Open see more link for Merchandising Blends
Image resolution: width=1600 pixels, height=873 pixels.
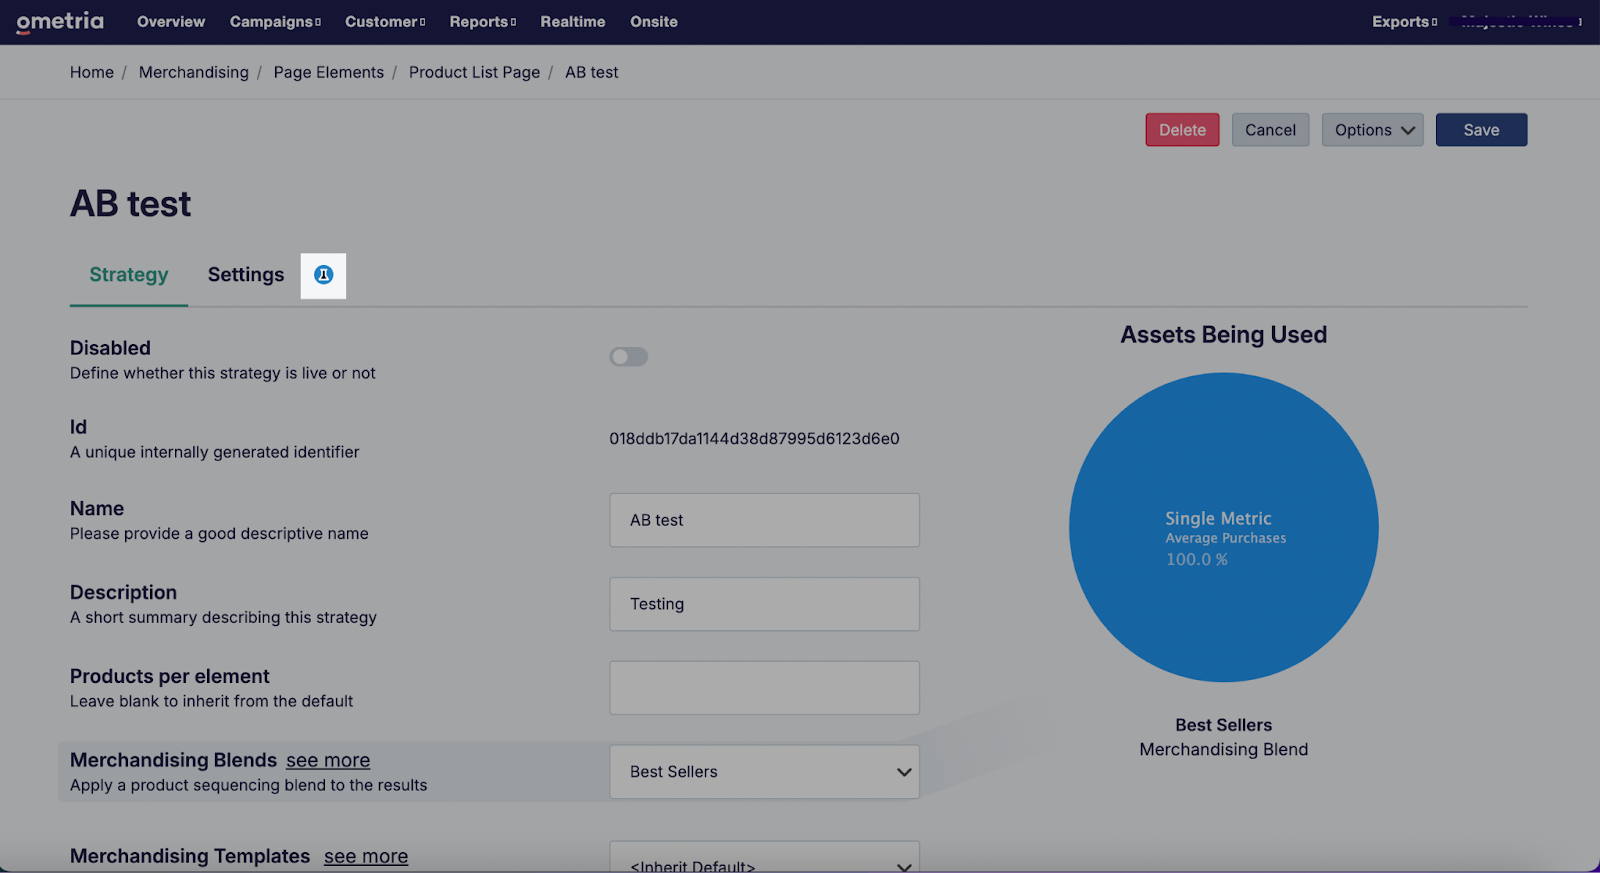(328, 761)
